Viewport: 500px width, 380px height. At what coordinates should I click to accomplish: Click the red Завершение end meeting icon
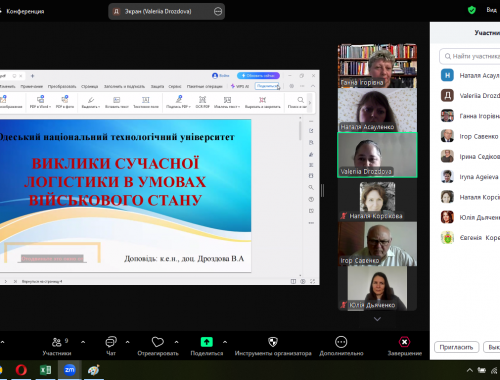pyautogui.click(x=404, y=342)
